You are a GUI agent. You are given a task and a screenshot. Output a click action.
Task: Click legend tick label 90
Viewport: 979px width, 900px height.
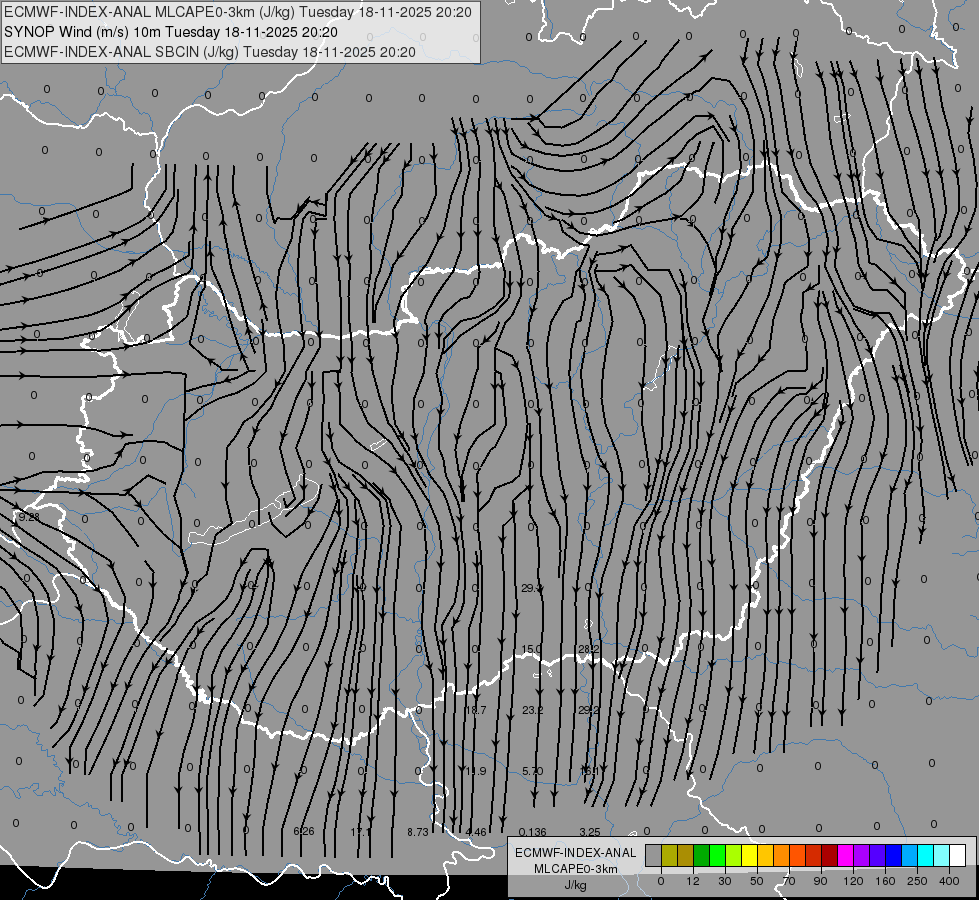[820, 881]
